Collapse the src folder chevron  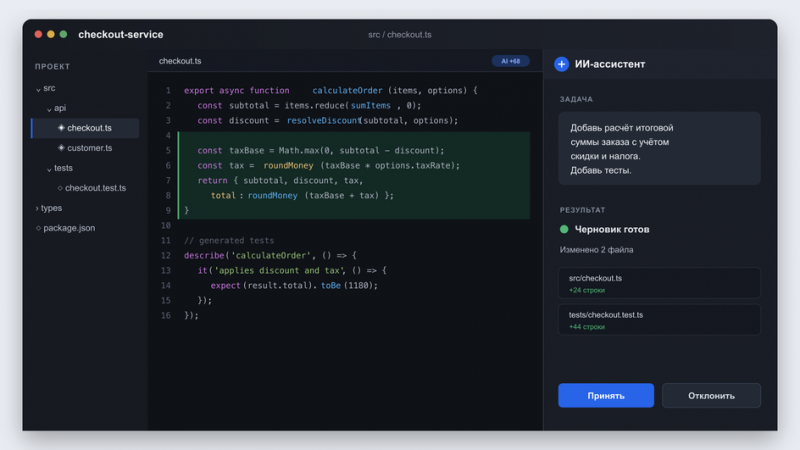tap(38, 89)
